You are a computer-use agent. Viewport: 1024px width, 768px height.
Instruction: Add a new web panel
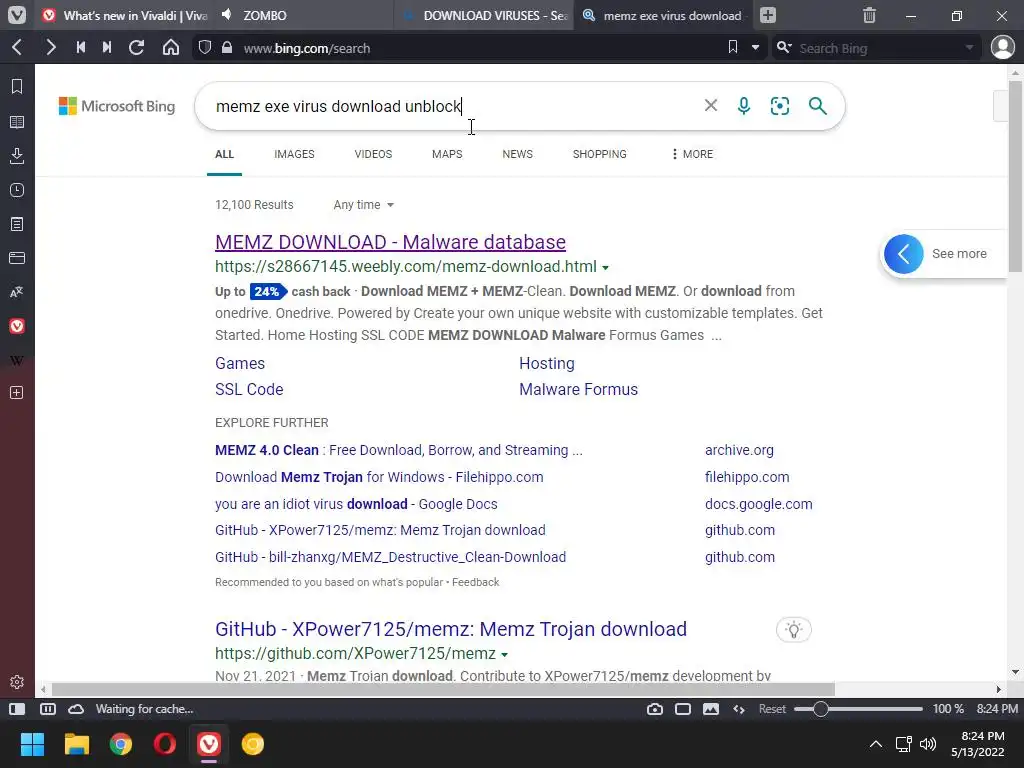(x=17, y=392)
